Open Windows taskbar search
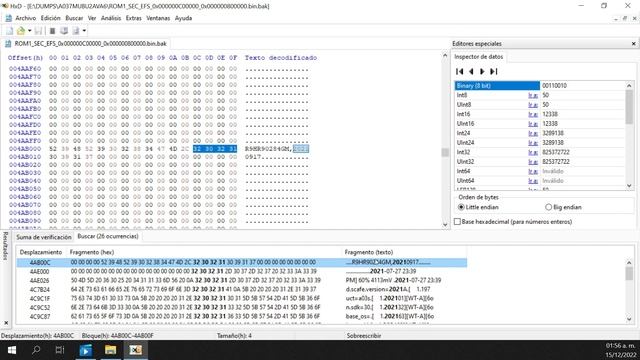 pos(36,350)
